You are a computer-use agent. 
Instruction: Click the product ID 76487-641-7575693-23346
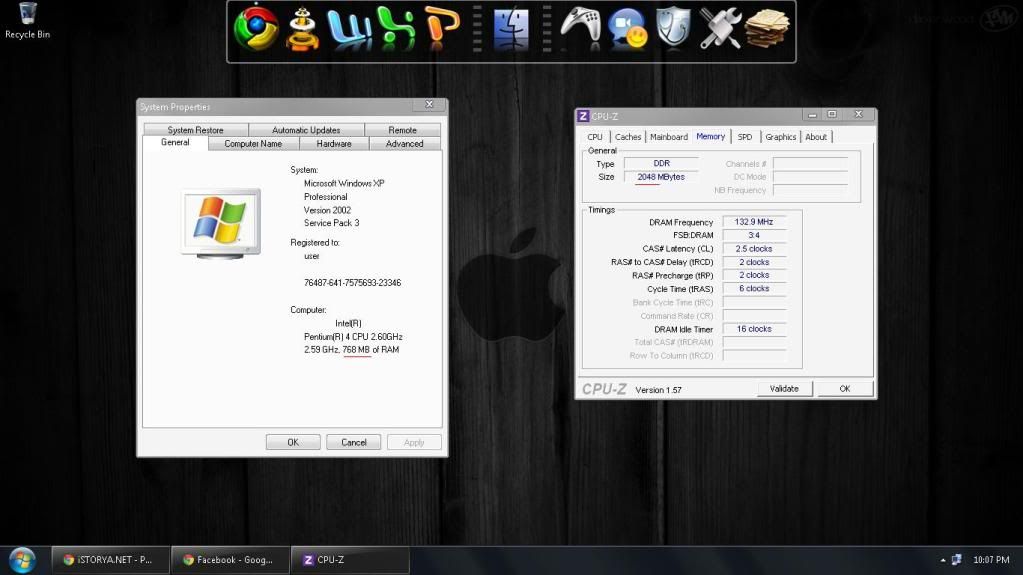(x=352, y=283)
